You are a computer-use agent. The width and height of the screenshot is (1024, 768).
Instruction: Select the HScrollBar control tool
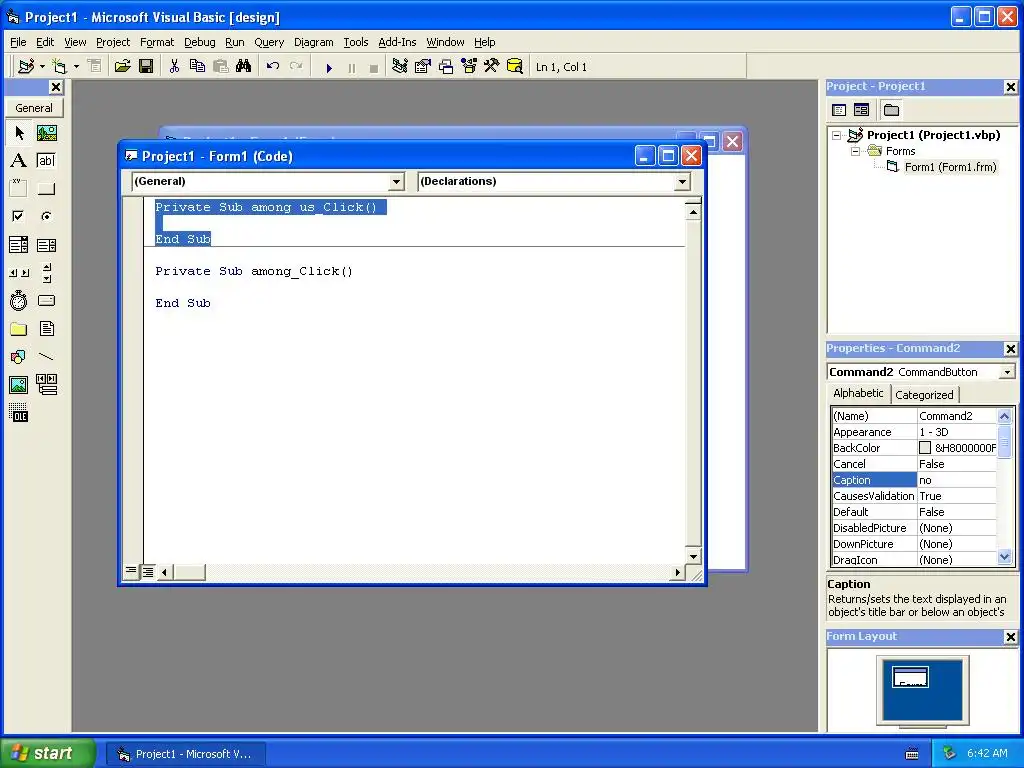18,273
